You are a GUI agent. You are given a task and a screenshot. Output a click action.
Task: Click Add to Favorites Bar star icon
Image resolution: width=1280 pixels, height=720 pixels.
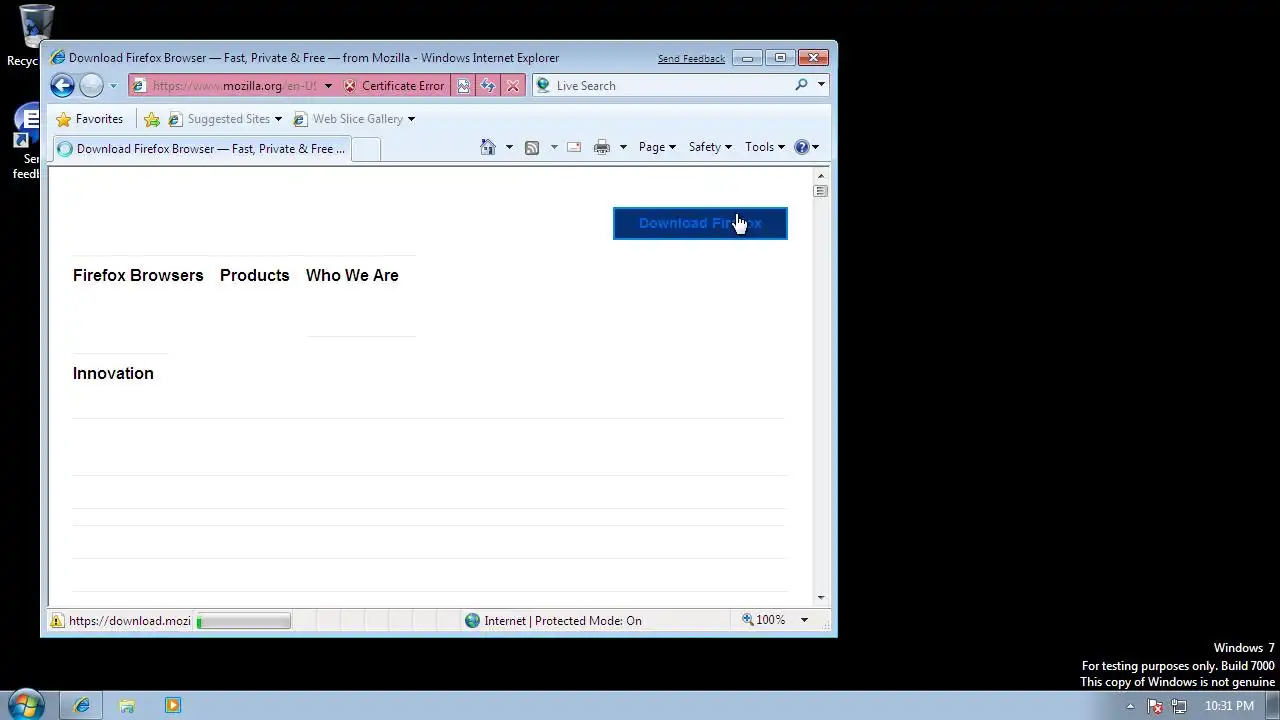pyautogui.click(x=152, y=119)
